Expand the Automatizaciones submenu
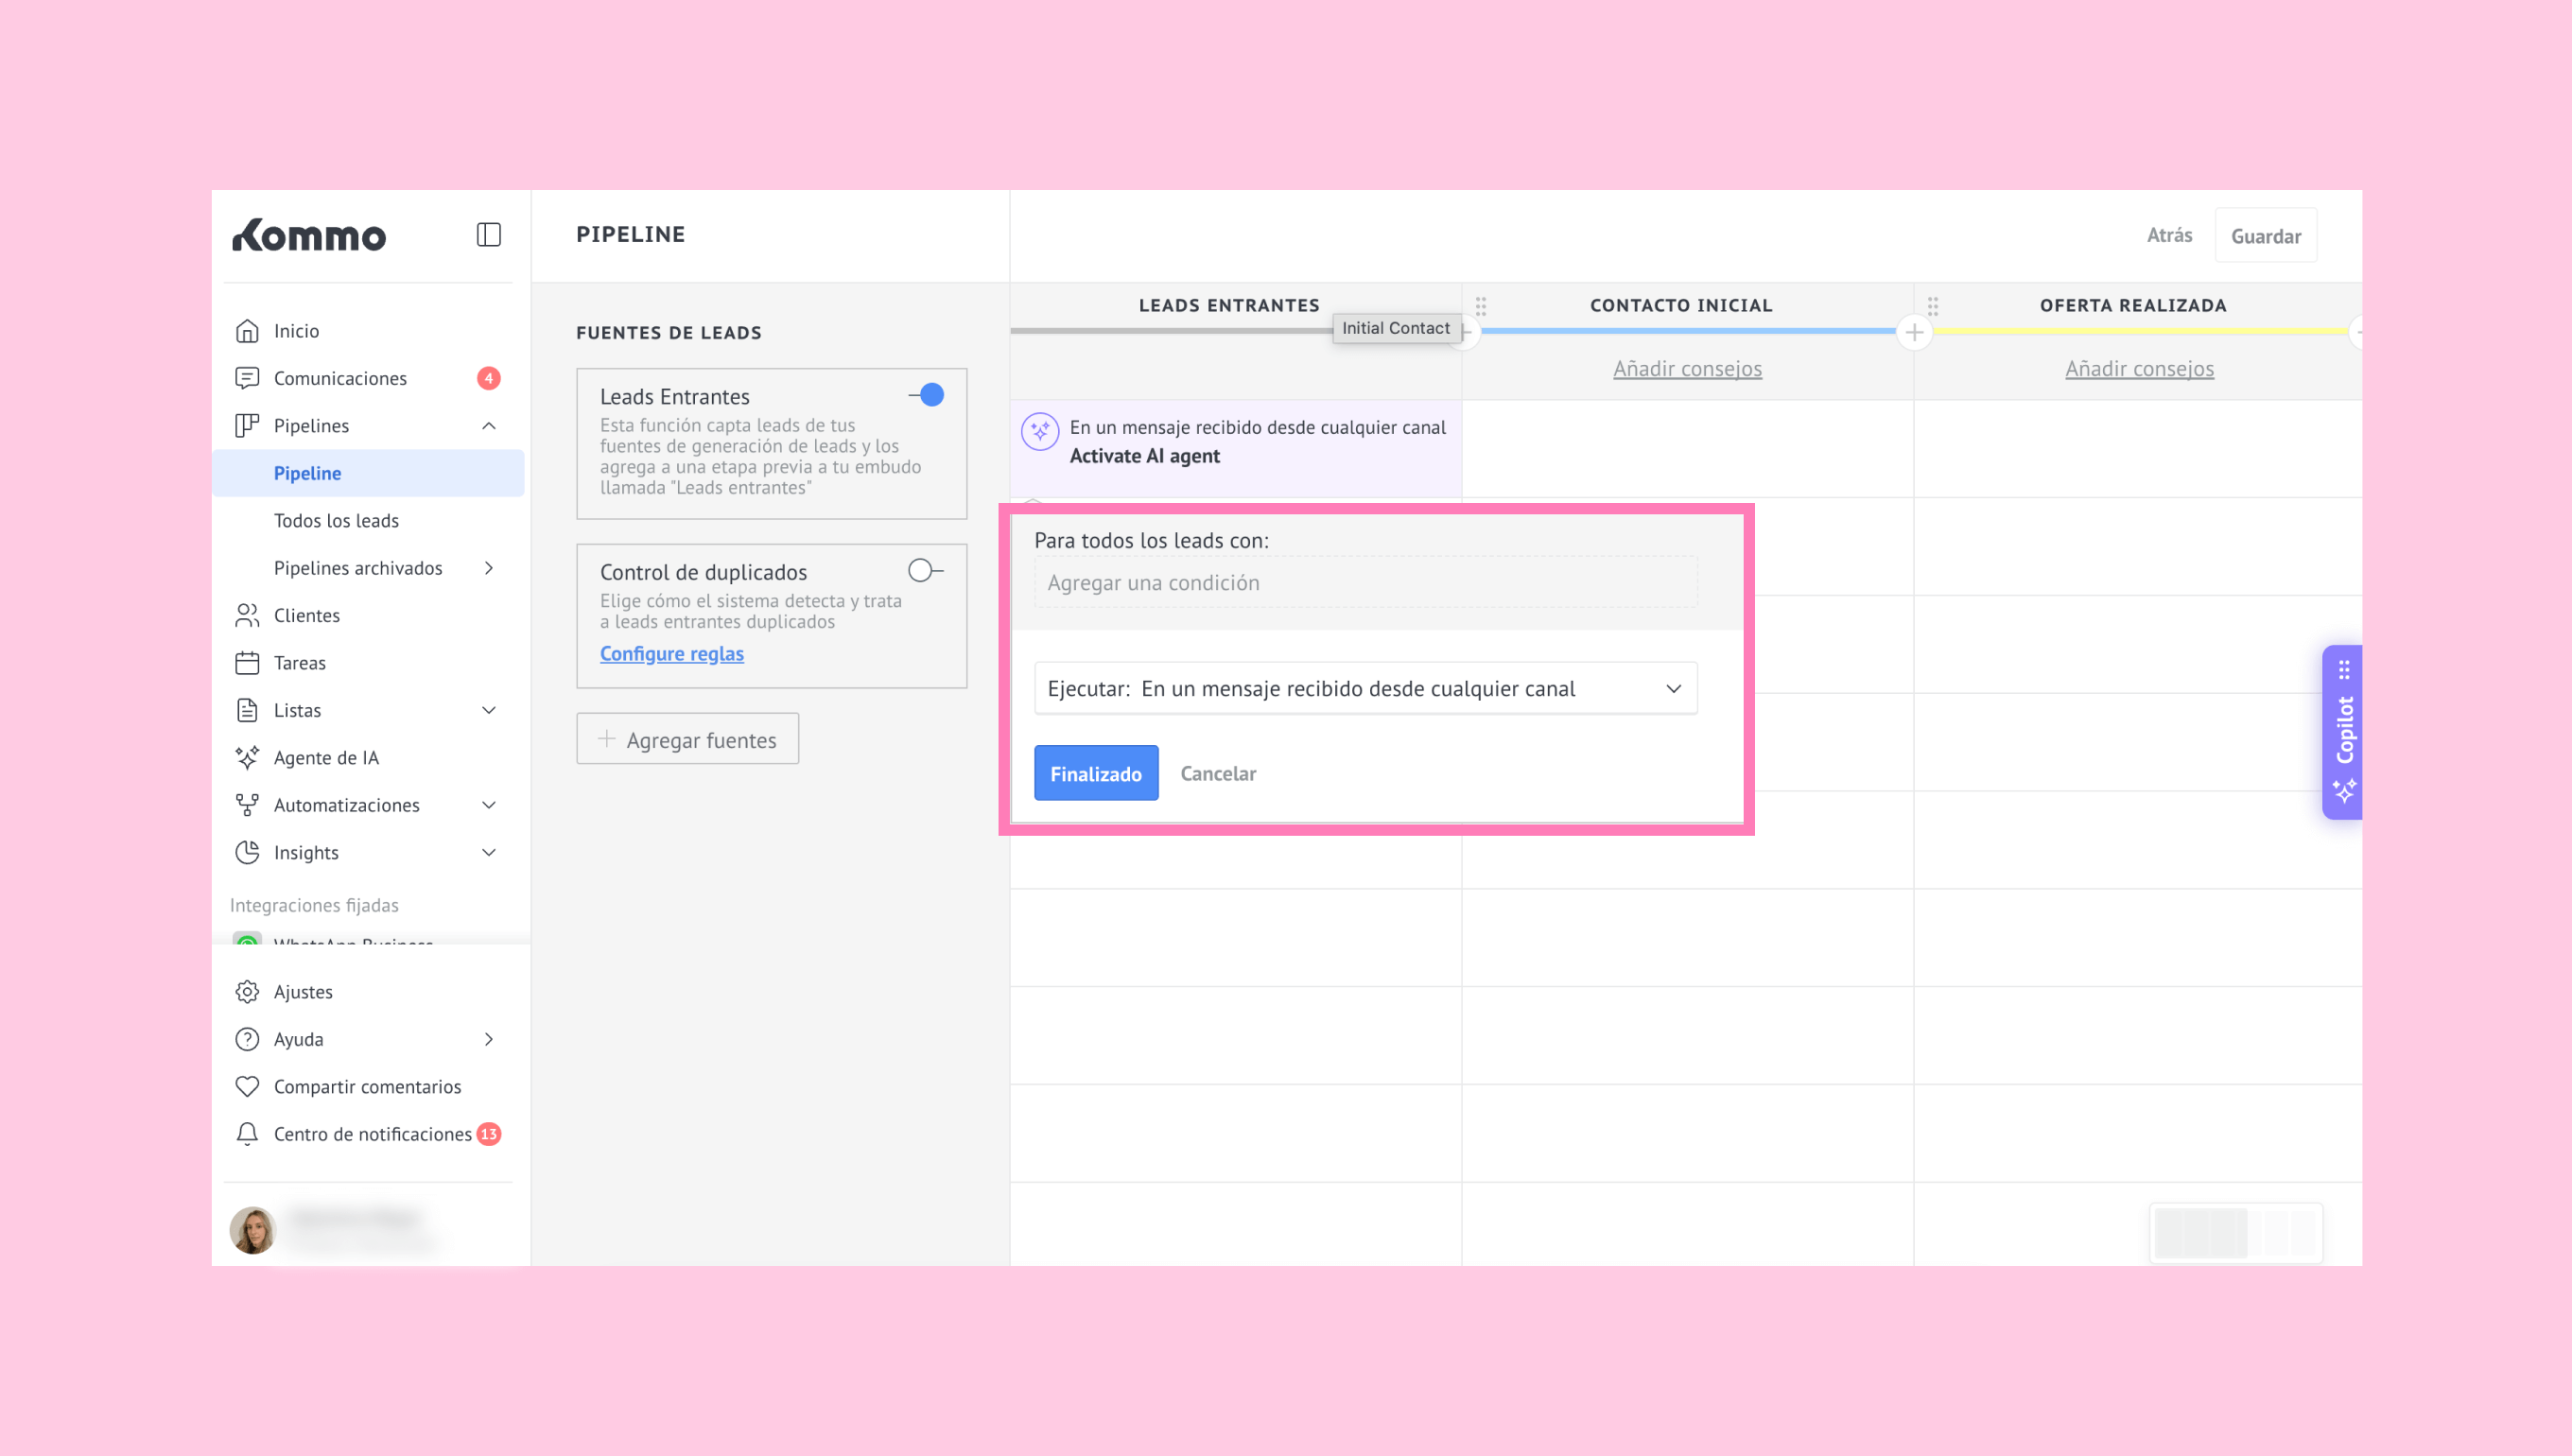Image resolution: width=2572 pixels, height=1456 pixels. [x=489, y=805]
